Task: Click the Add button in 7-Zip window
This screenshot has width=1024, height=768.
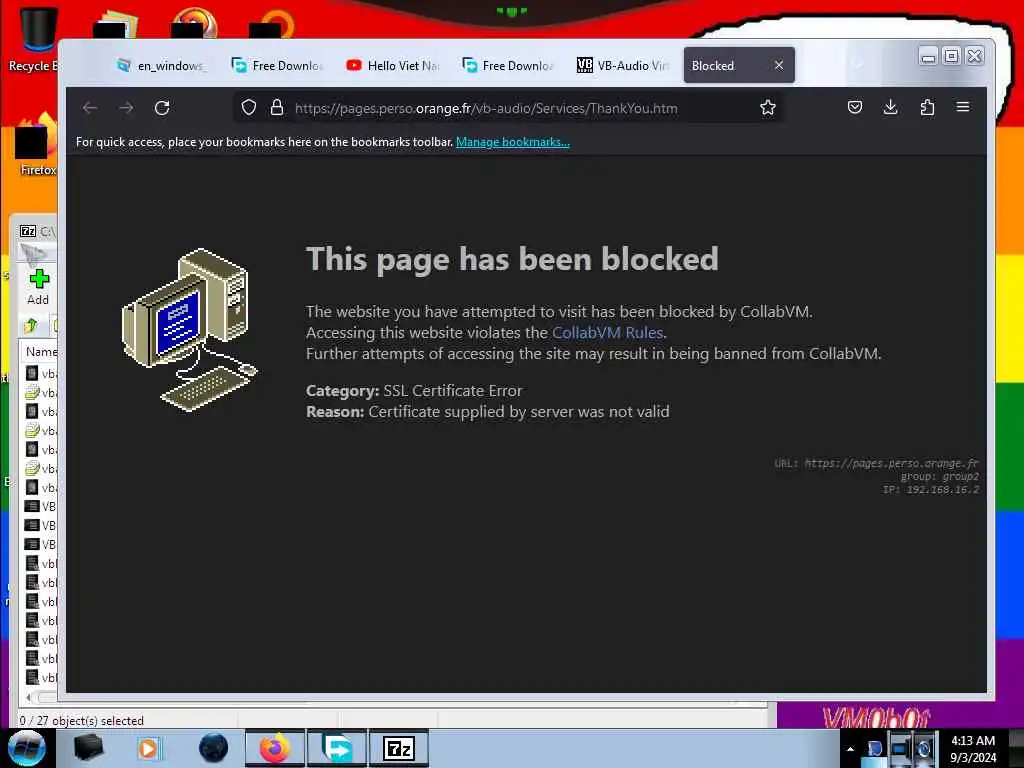Action: 38,287
